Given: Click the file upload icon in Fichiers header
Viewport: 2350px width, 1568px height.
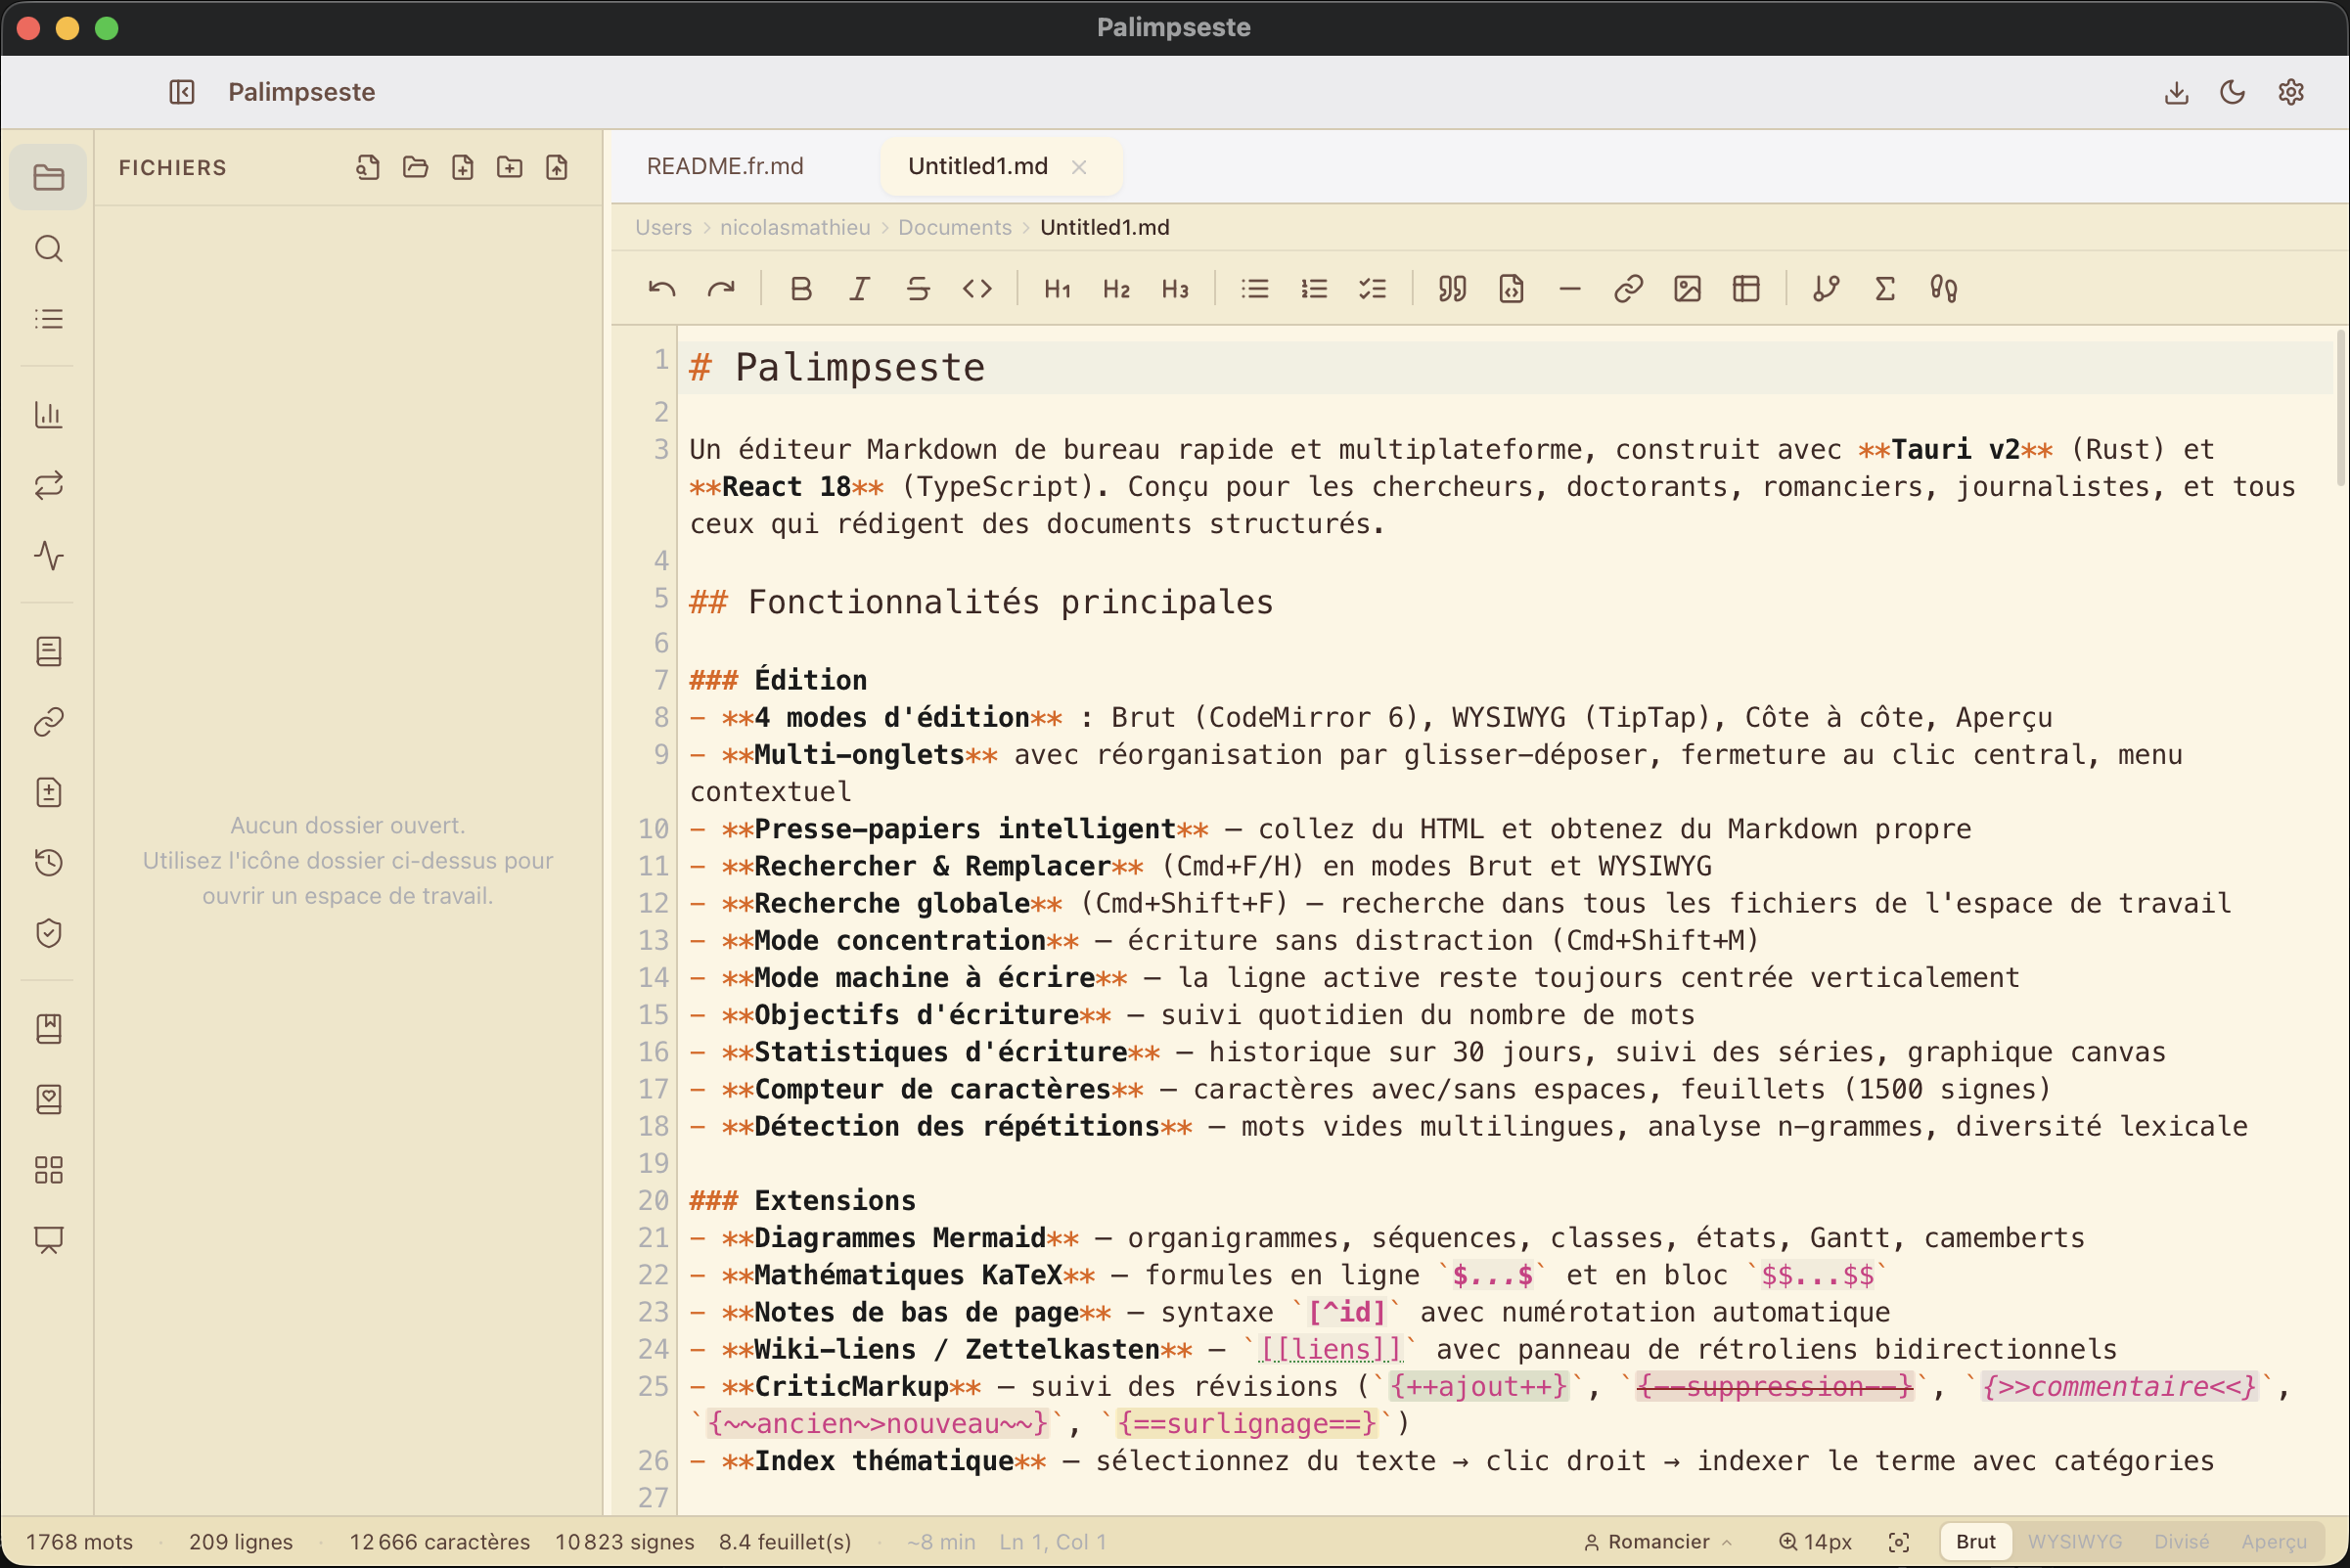Looking at the screenshot, I should coord(557,167).
